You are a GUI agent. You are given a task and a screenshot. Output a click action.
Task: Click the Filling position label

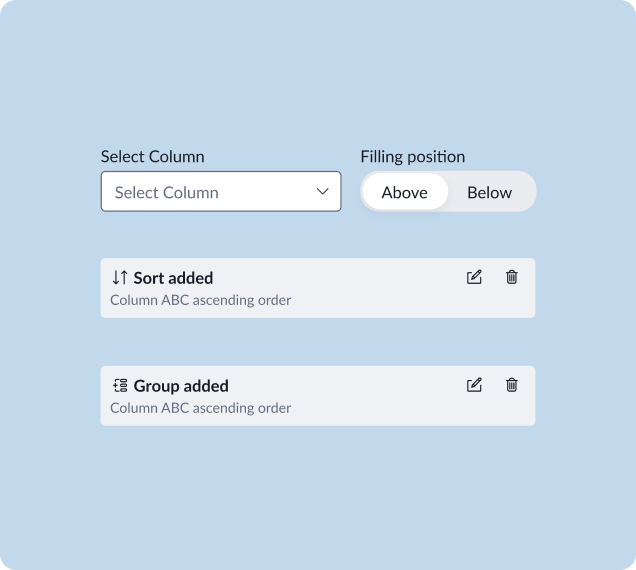412,156
